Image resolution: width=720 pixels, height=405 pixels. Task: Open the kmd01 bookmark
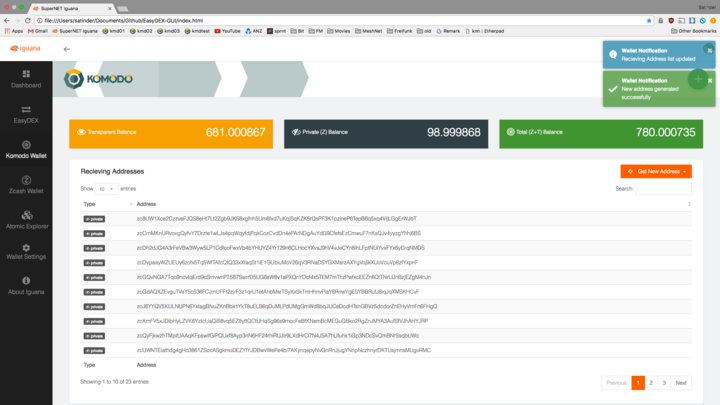[x=113, y=31]
